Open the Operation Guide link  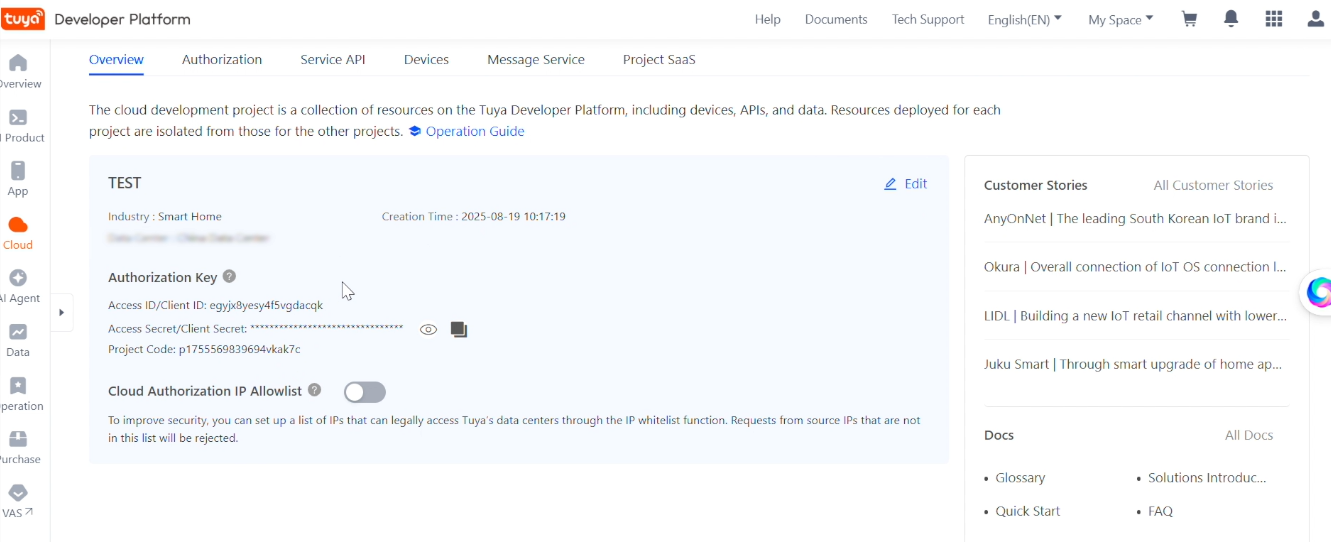click(474, 131)
